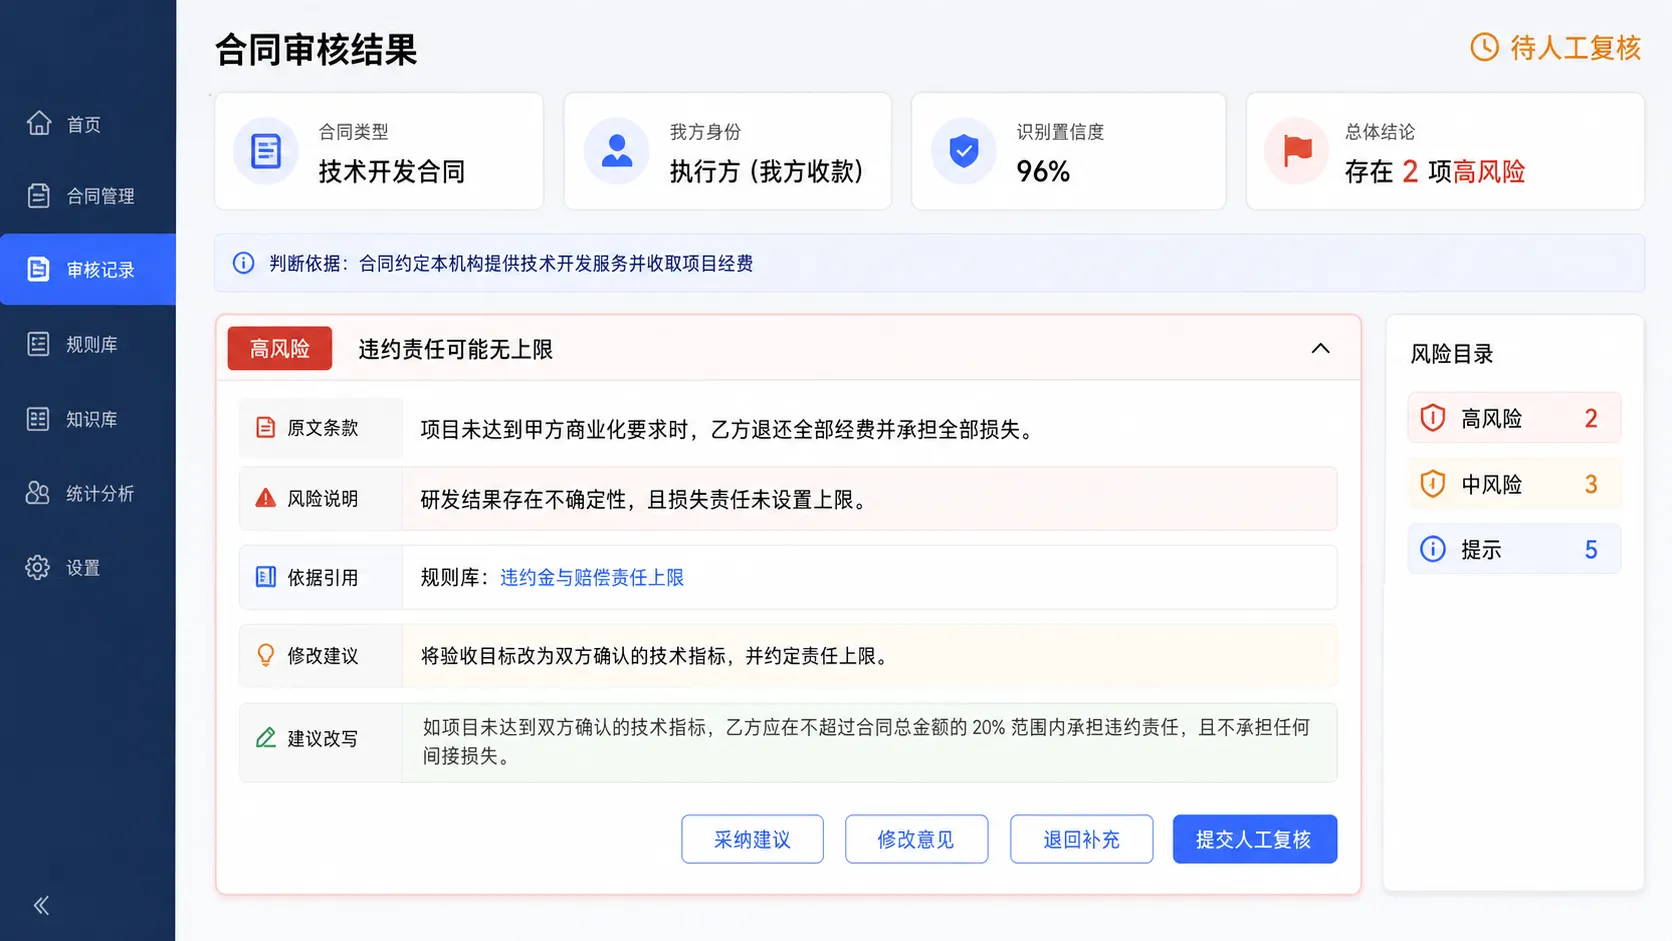Open the 规则库 menu item
The image size is (1672, 941).
[88, 344]
